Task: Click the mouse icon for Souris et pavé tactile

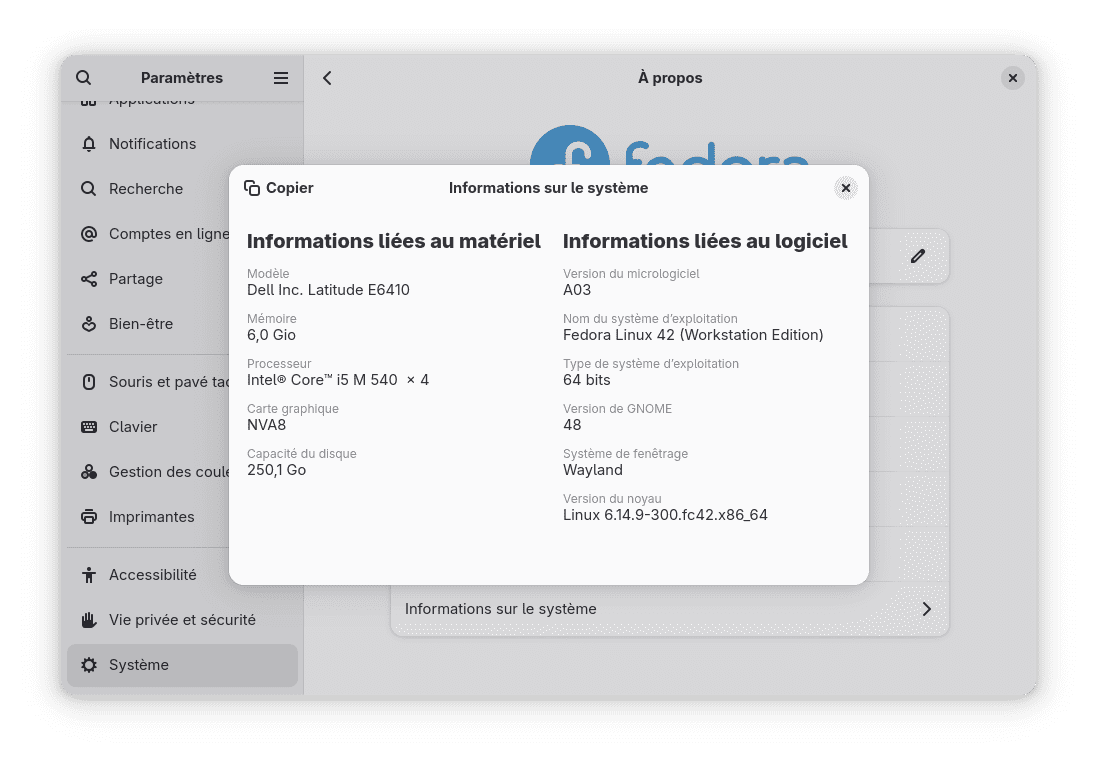Action: (x=89, y=381)
